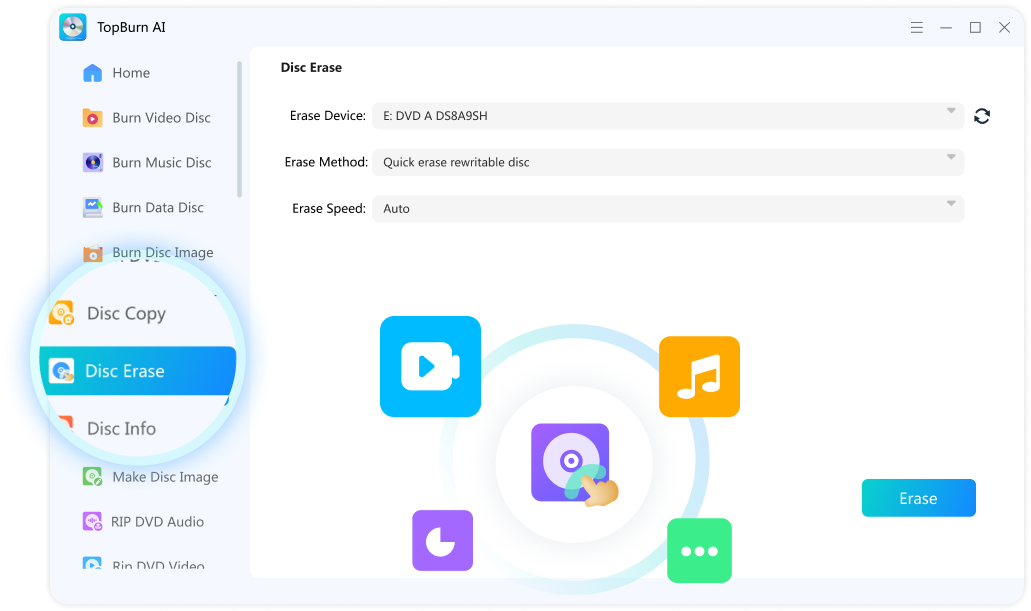Viewport: 1031px width, 611px height.
Task: Open Make Disc Image in sidebar
Action: [164, 477]
